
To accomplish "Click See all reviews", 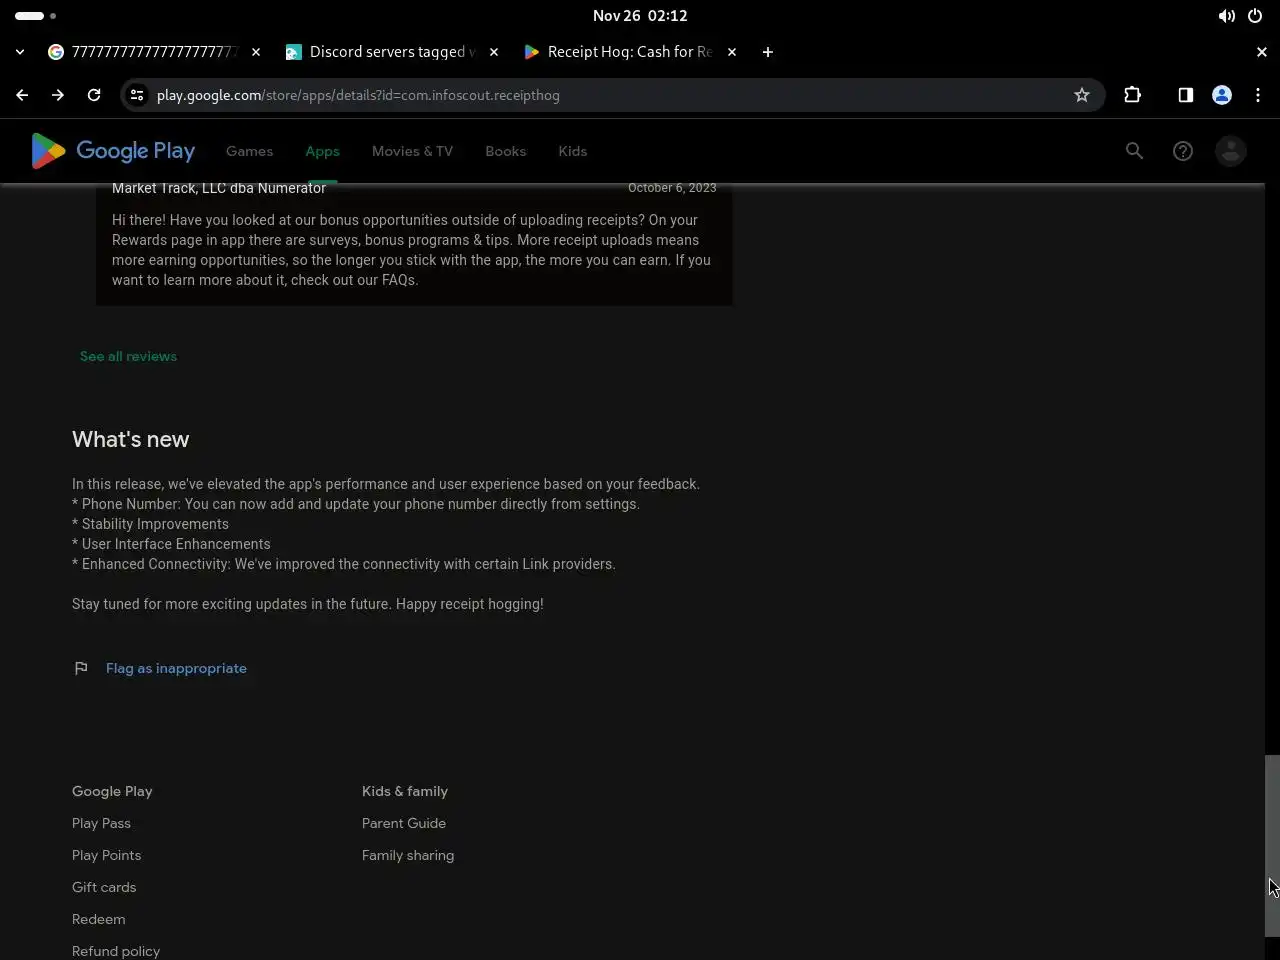I will click(128, 356).
